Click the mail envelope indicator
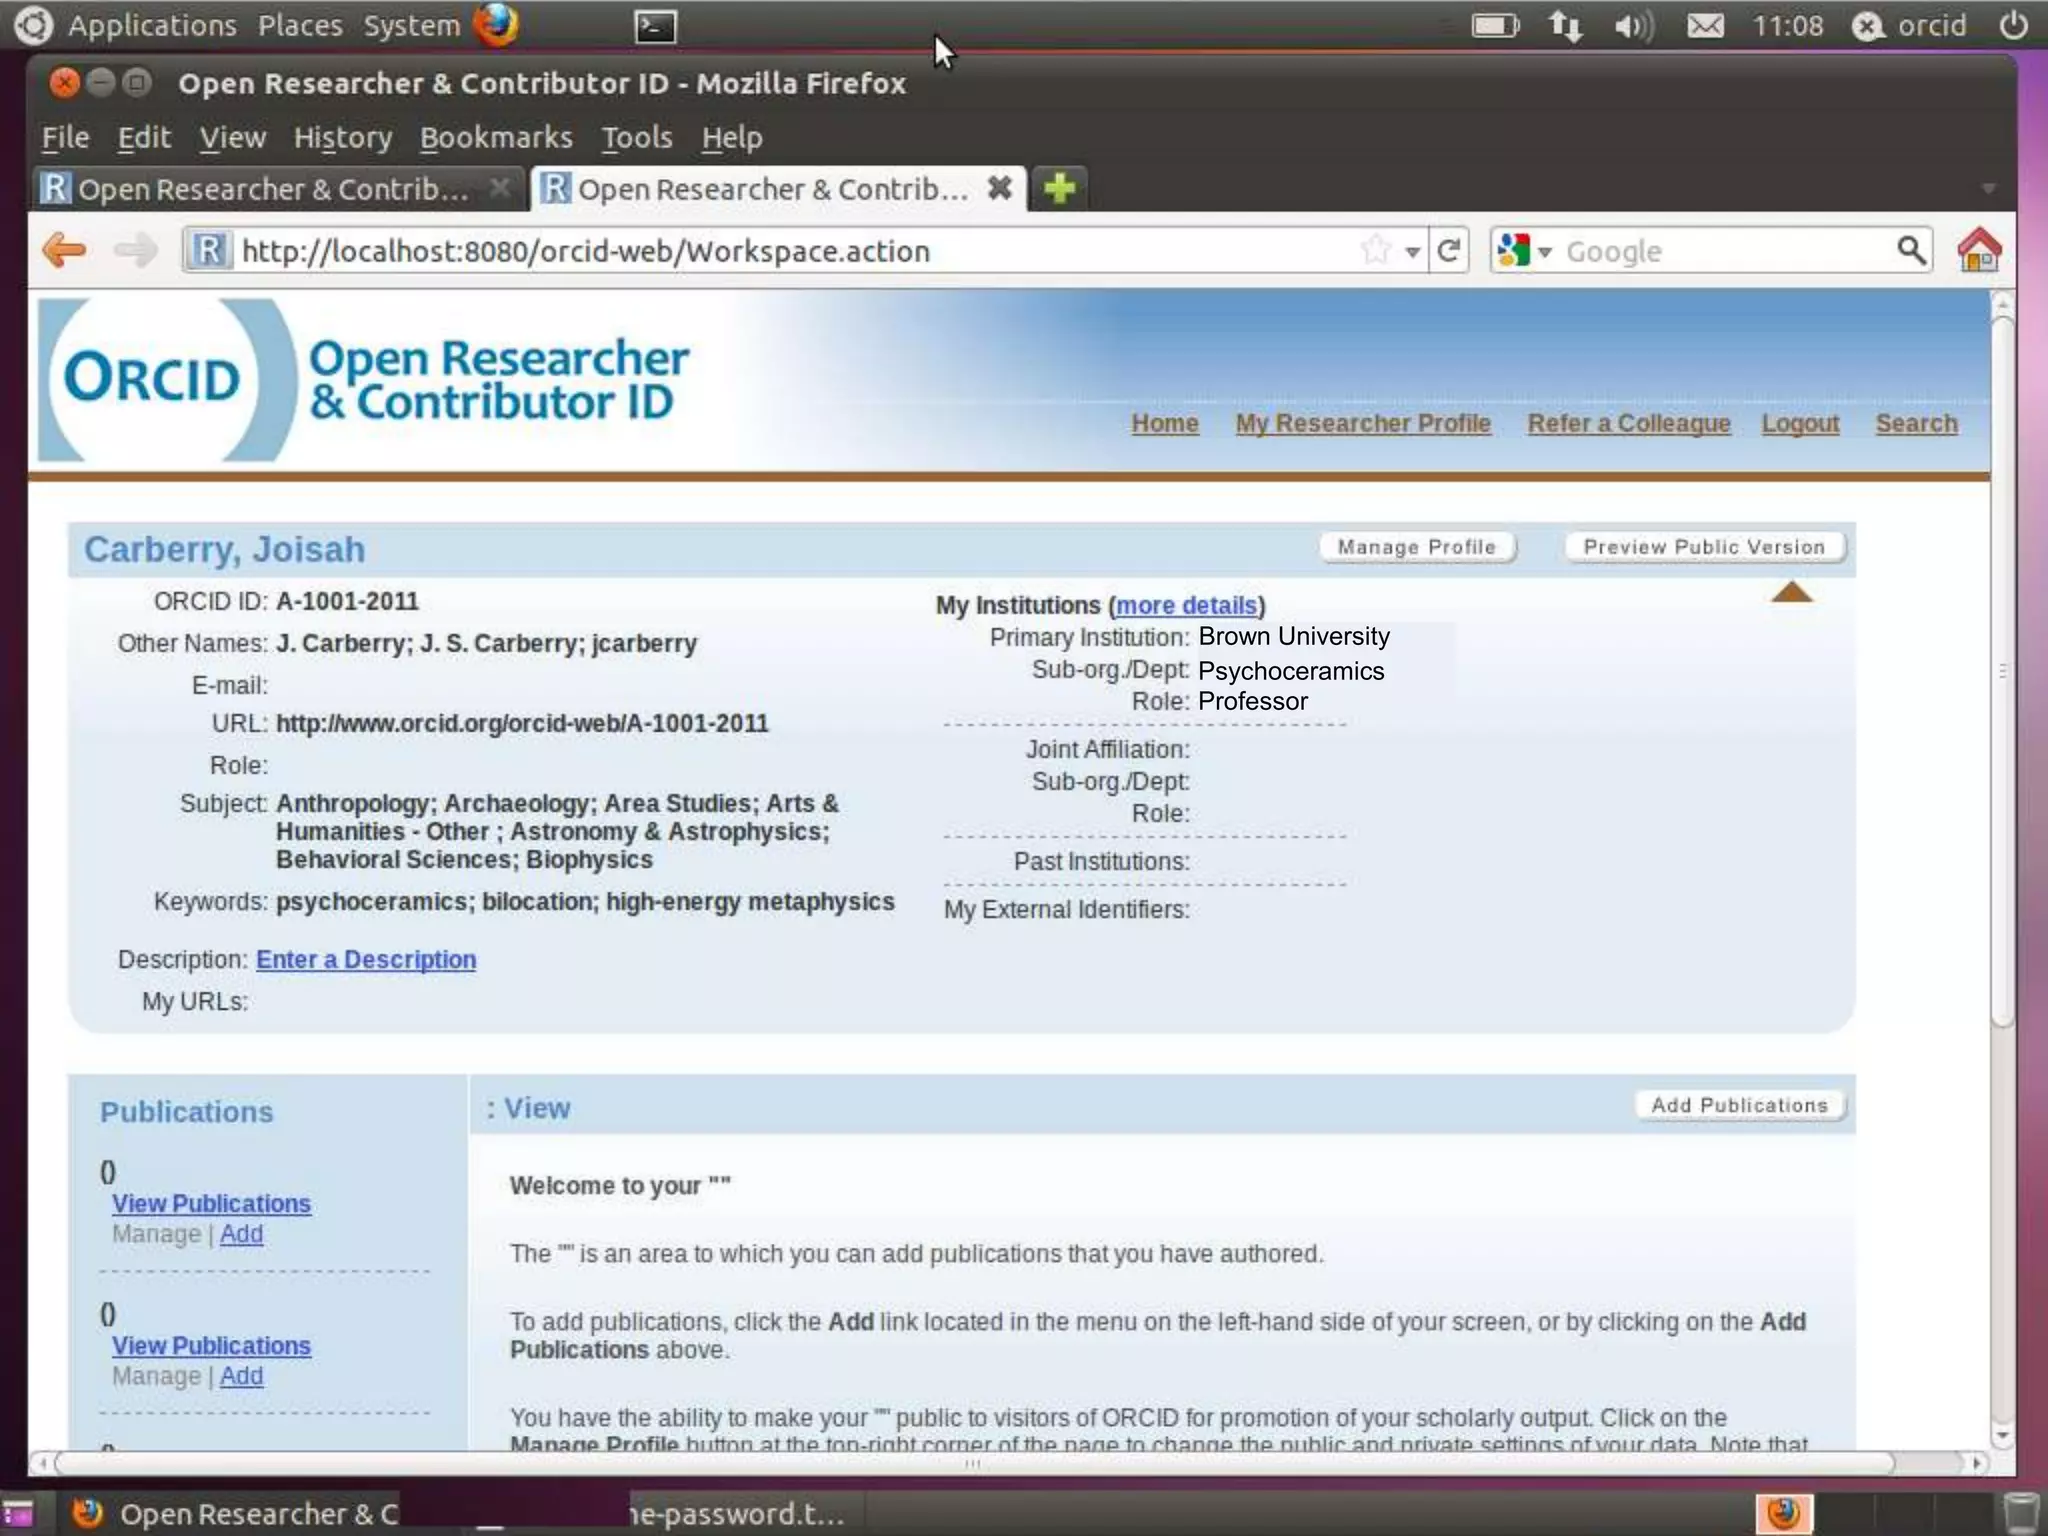The width and height of the screenshot is (2048, 1536). pos(1705,26)
